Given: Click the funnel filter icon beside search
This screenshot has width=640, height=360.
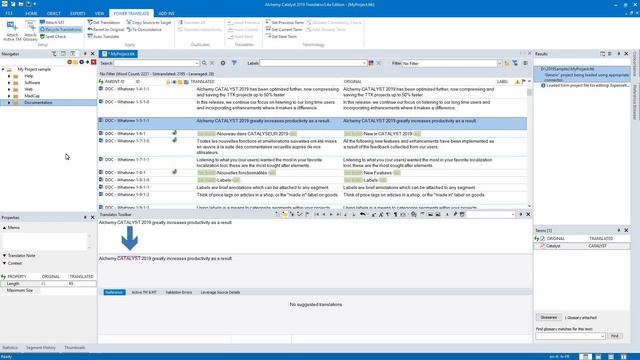Looking at the screenshot, I should [234, 63].
